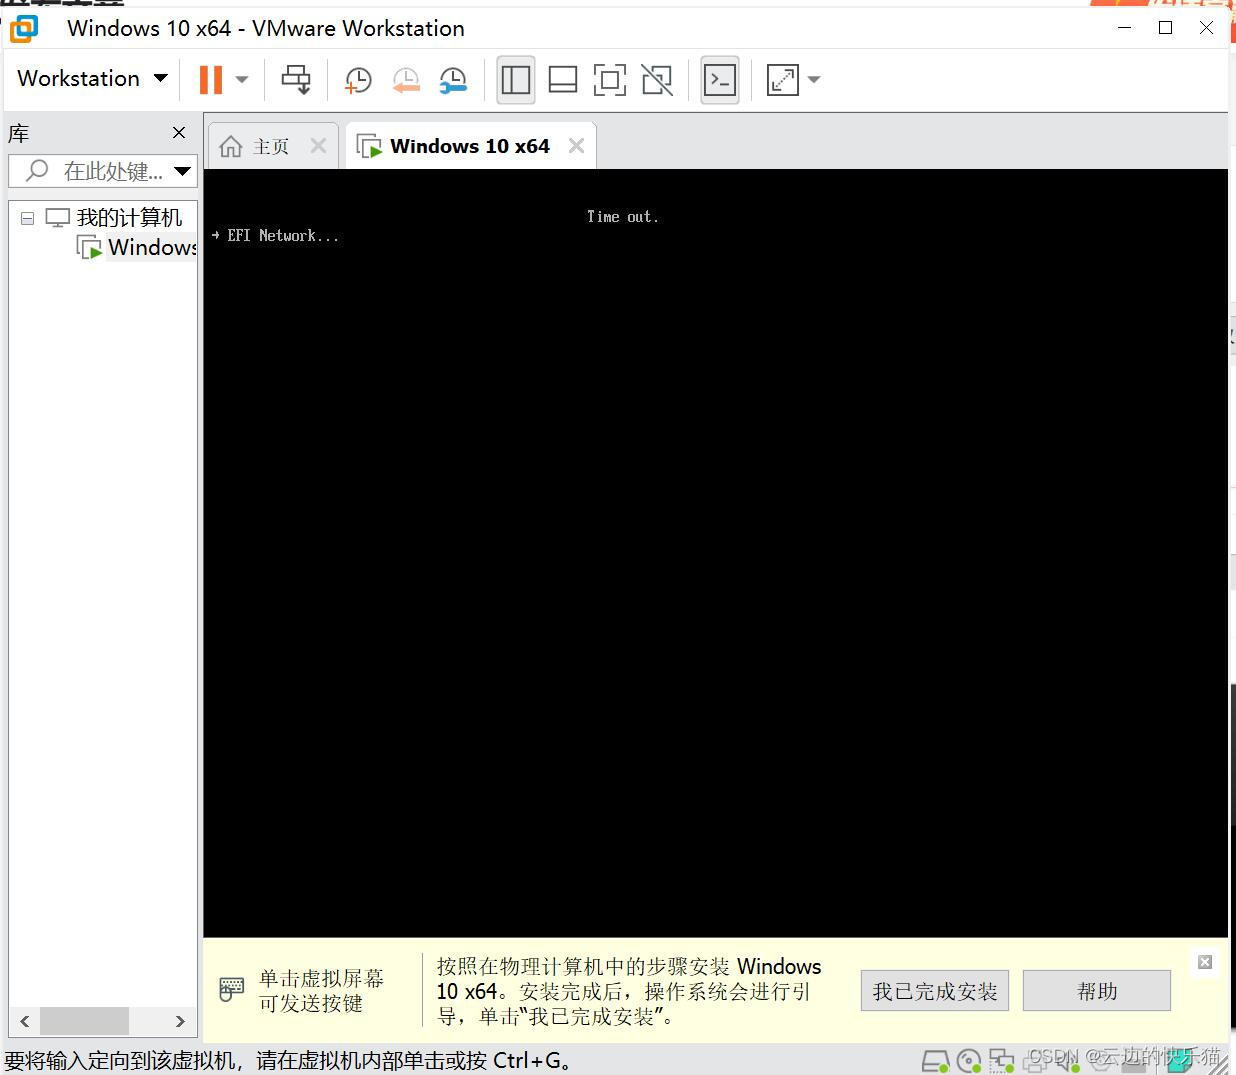The image size is (1236, 1075).
Task: Revert the VM to its previous snapshot
Action: [x=405, y=80]
